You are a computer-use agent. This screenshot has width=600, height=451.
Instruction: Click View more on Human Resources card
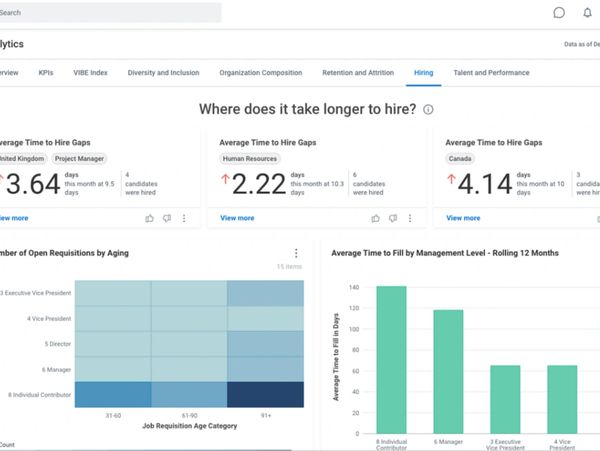(237, 218)
